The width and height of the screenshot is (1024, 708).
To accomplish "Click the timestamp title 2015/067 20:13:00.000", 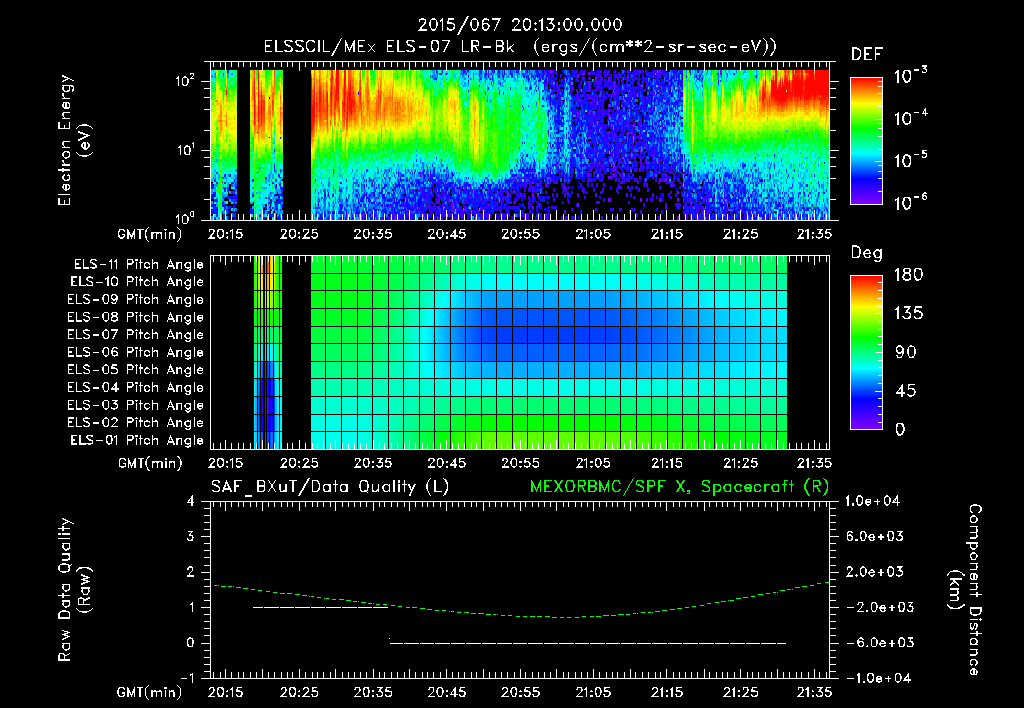I will coord(520,25).
